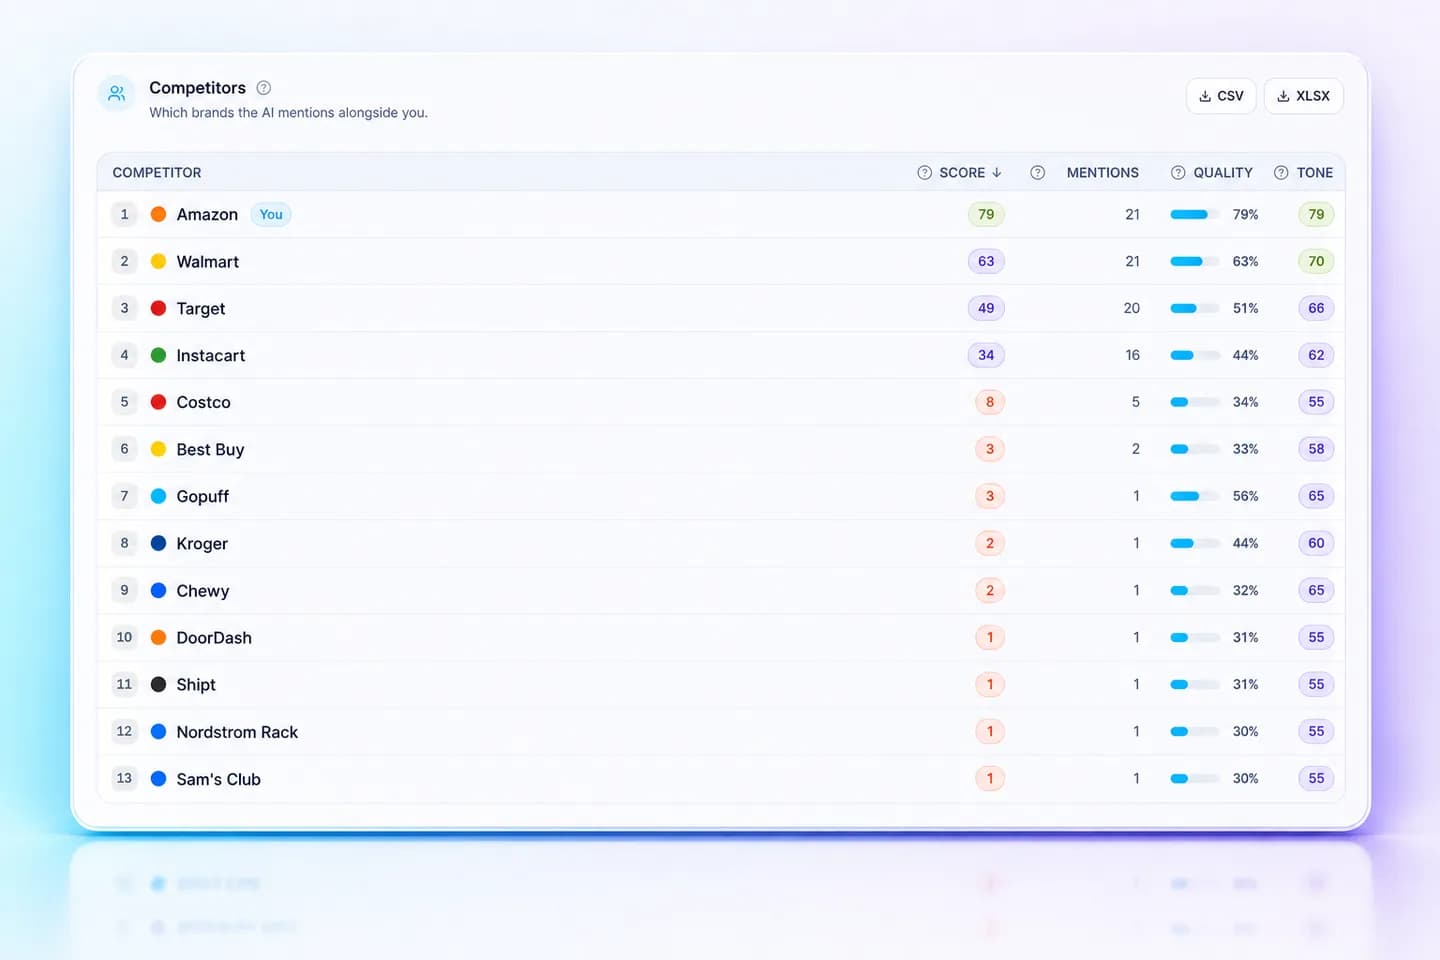Click the light blue dot next to Gopuff

(x=158, y=496)
